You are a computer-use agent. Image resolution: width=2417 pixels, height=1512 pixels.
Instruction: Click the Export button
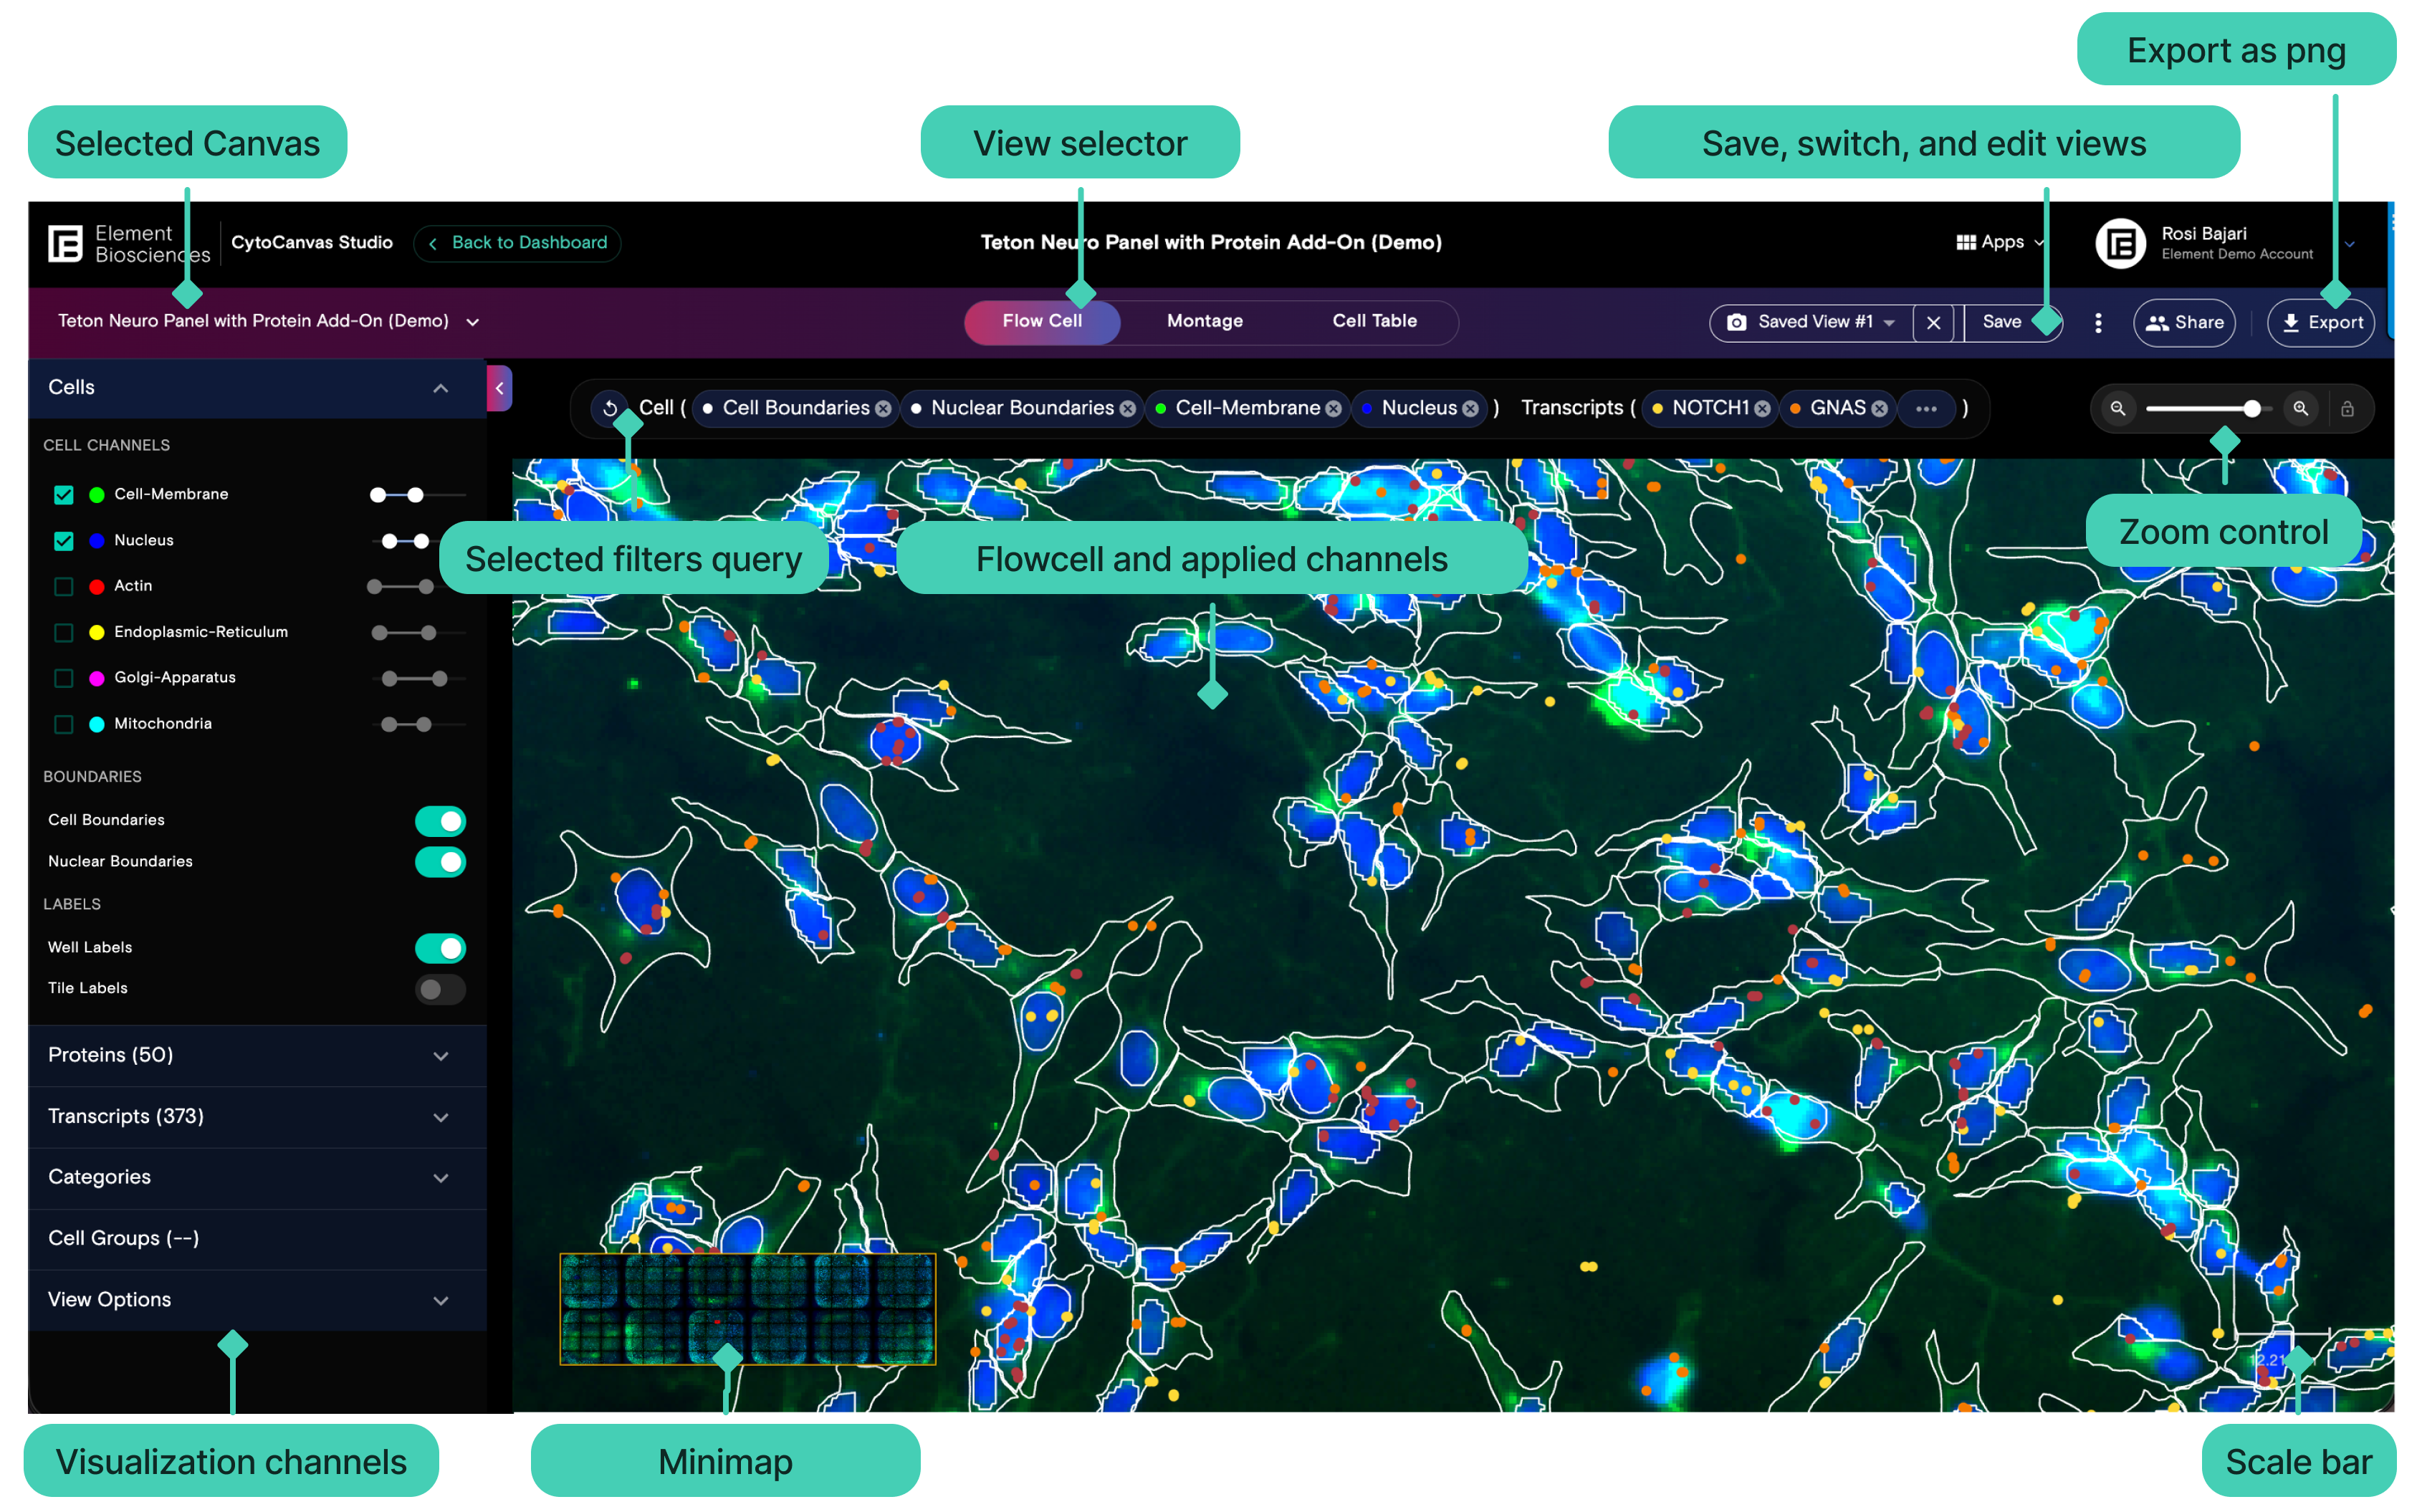pyautogui.click(x=2320, y=323)
